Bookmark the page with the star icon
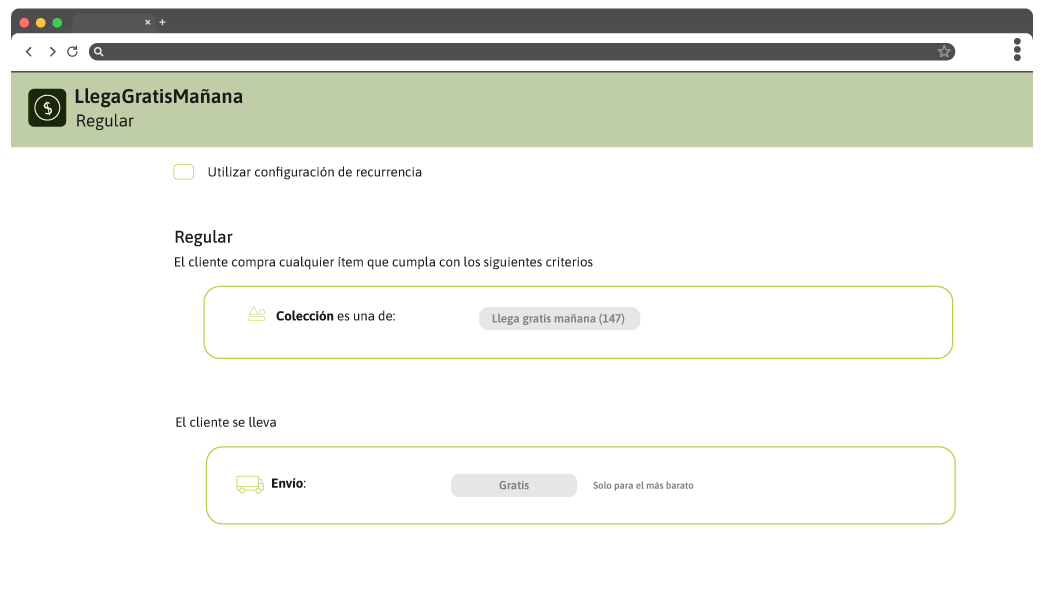Image resolution: width=1041 pixels, height=602 pixels. tap(943, 52)
